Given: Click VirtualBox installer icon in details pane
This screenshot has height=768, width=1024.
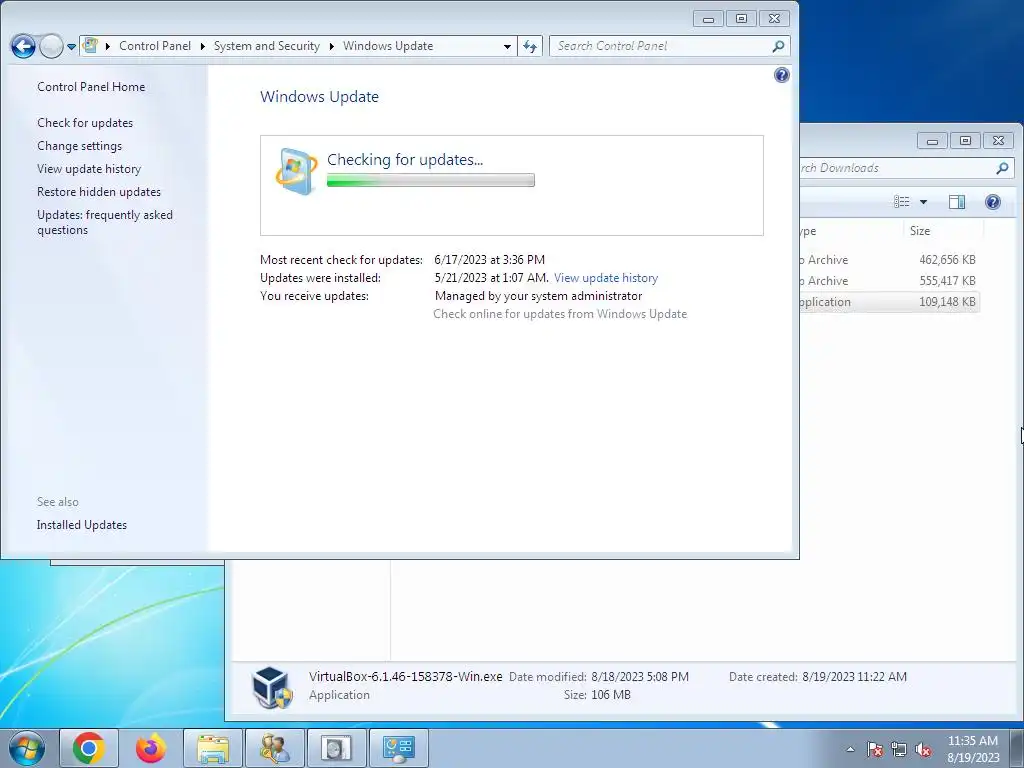Looking at the screenshot, I should pyautogui.click(x=272, y=688).
